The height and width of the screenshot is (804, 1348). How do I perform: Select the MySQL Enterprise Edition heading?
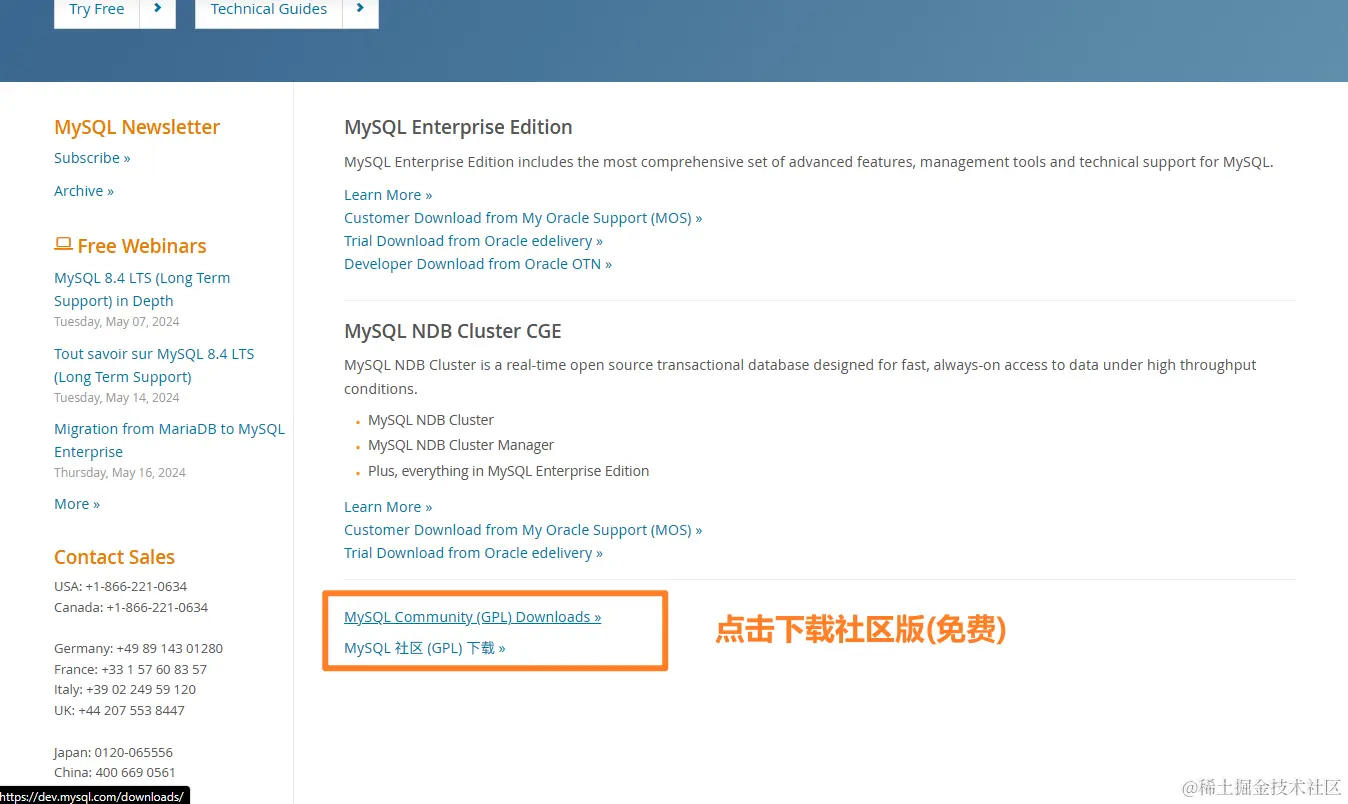[x=458, y=127]
